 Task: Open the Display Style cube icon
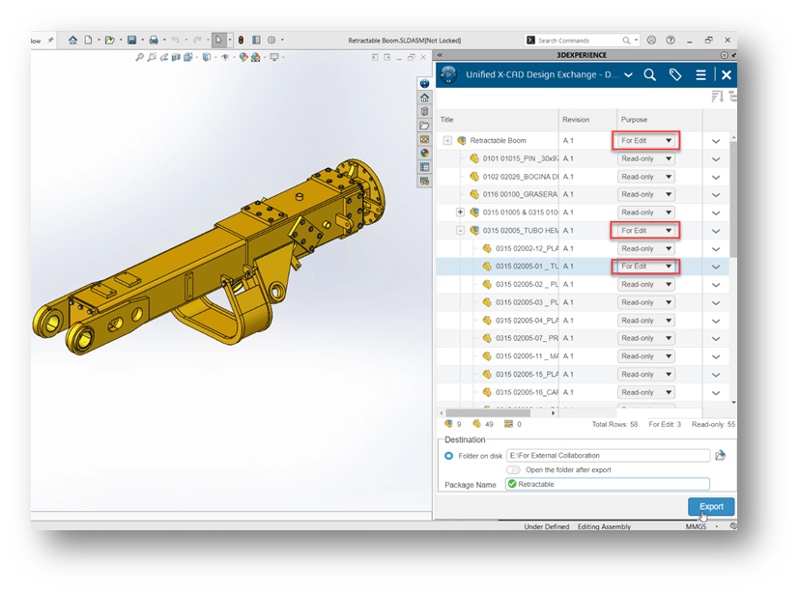pyautogui.click(x=207, y=57)
